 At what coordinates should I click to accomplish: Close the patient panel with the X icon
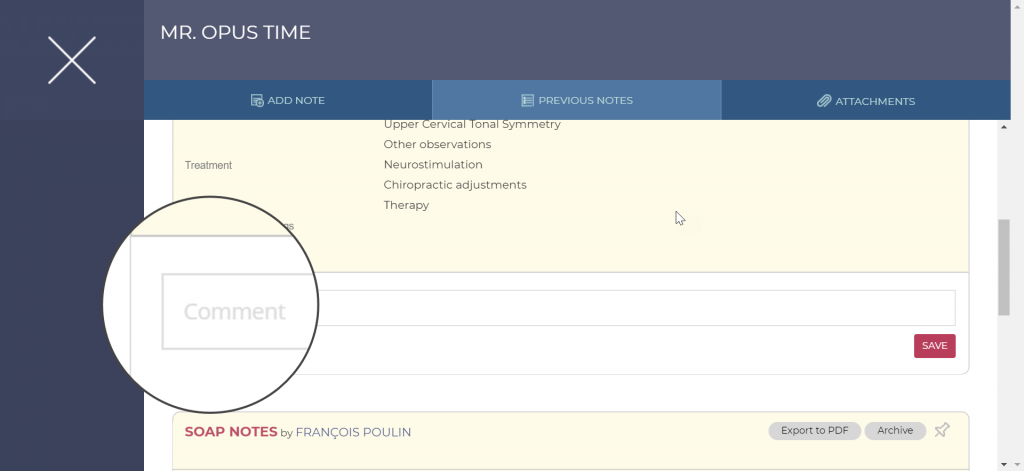pyautogui.click(x=72, y=60)
